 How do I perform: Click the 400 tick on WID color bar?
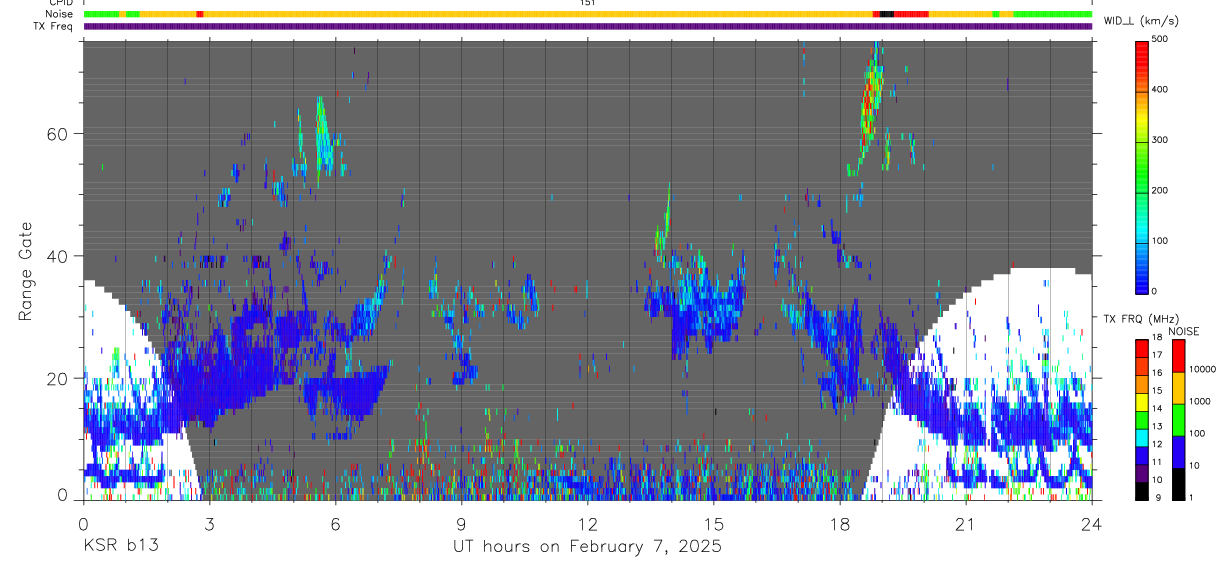[x=1160, y=90]
